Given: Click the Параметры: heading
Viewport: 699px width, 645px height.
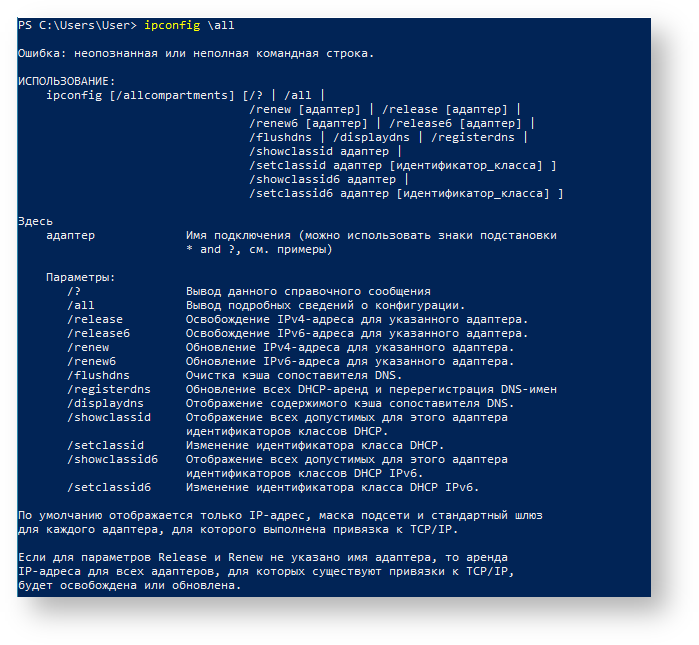Looking at the screenshot, I should (81, 277).
